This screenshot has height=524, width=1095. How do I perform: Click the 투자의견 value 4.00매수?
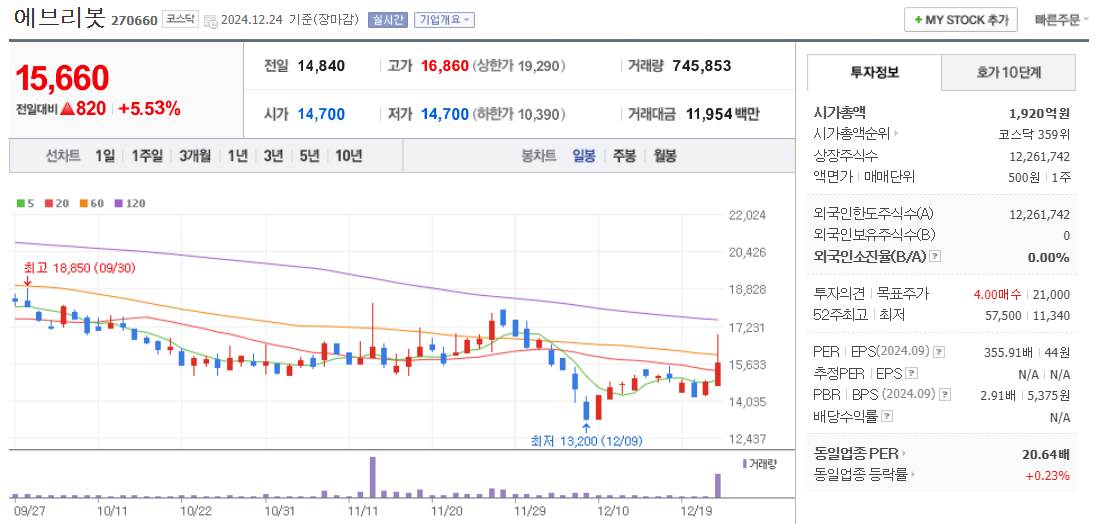coord(996,295)
